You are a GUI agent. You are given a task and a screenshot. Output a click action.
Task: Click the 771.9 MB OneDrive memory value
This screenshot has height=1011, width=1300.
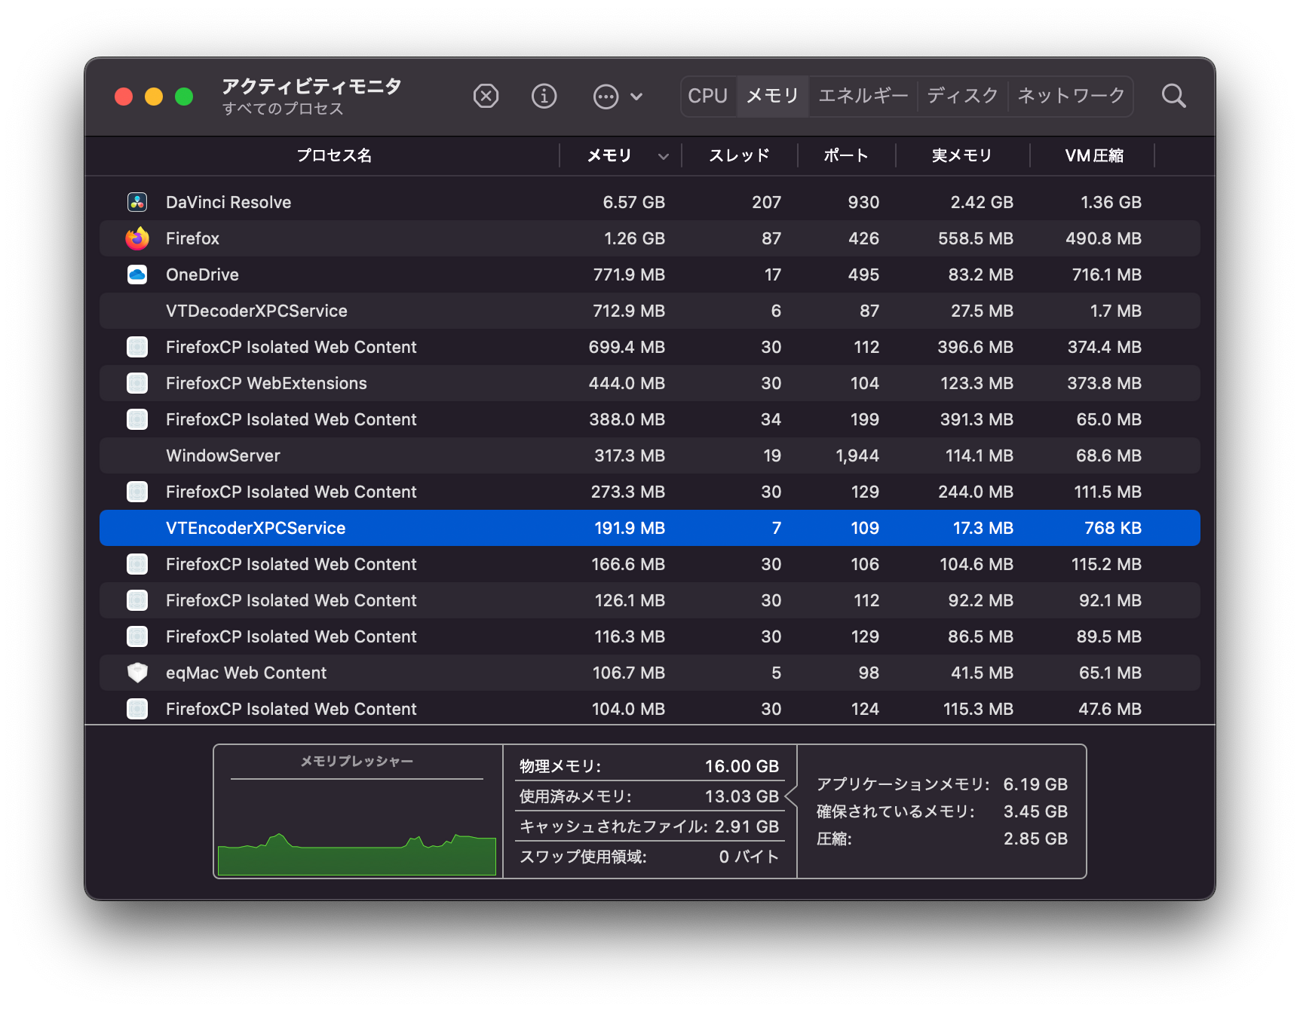pos(629,274)
